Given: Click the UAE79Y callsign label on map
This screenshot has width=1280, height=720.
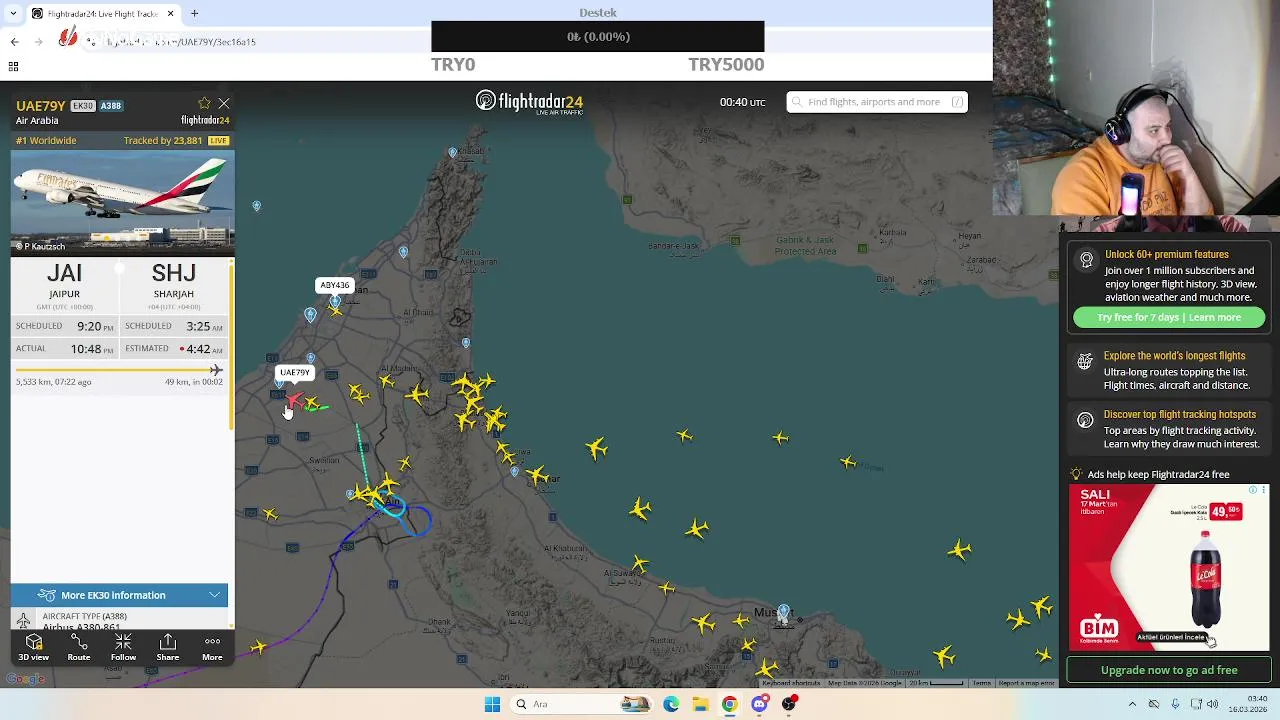Looking at the screenshot, I should click(295, 373).
